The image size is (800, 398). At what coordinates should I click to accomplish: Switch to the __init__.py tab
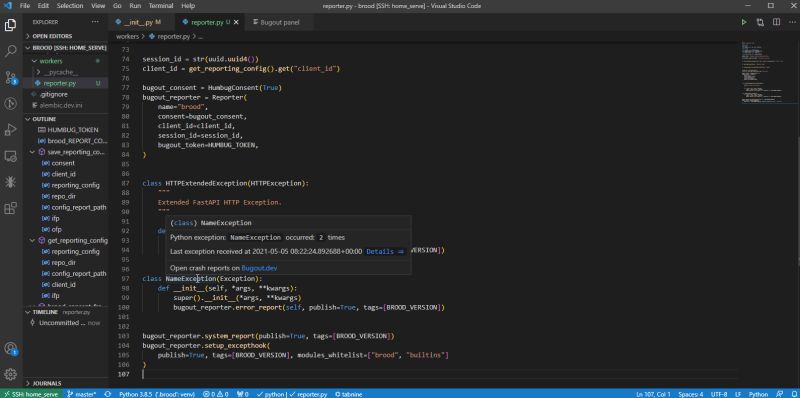(x=141, y=22)
